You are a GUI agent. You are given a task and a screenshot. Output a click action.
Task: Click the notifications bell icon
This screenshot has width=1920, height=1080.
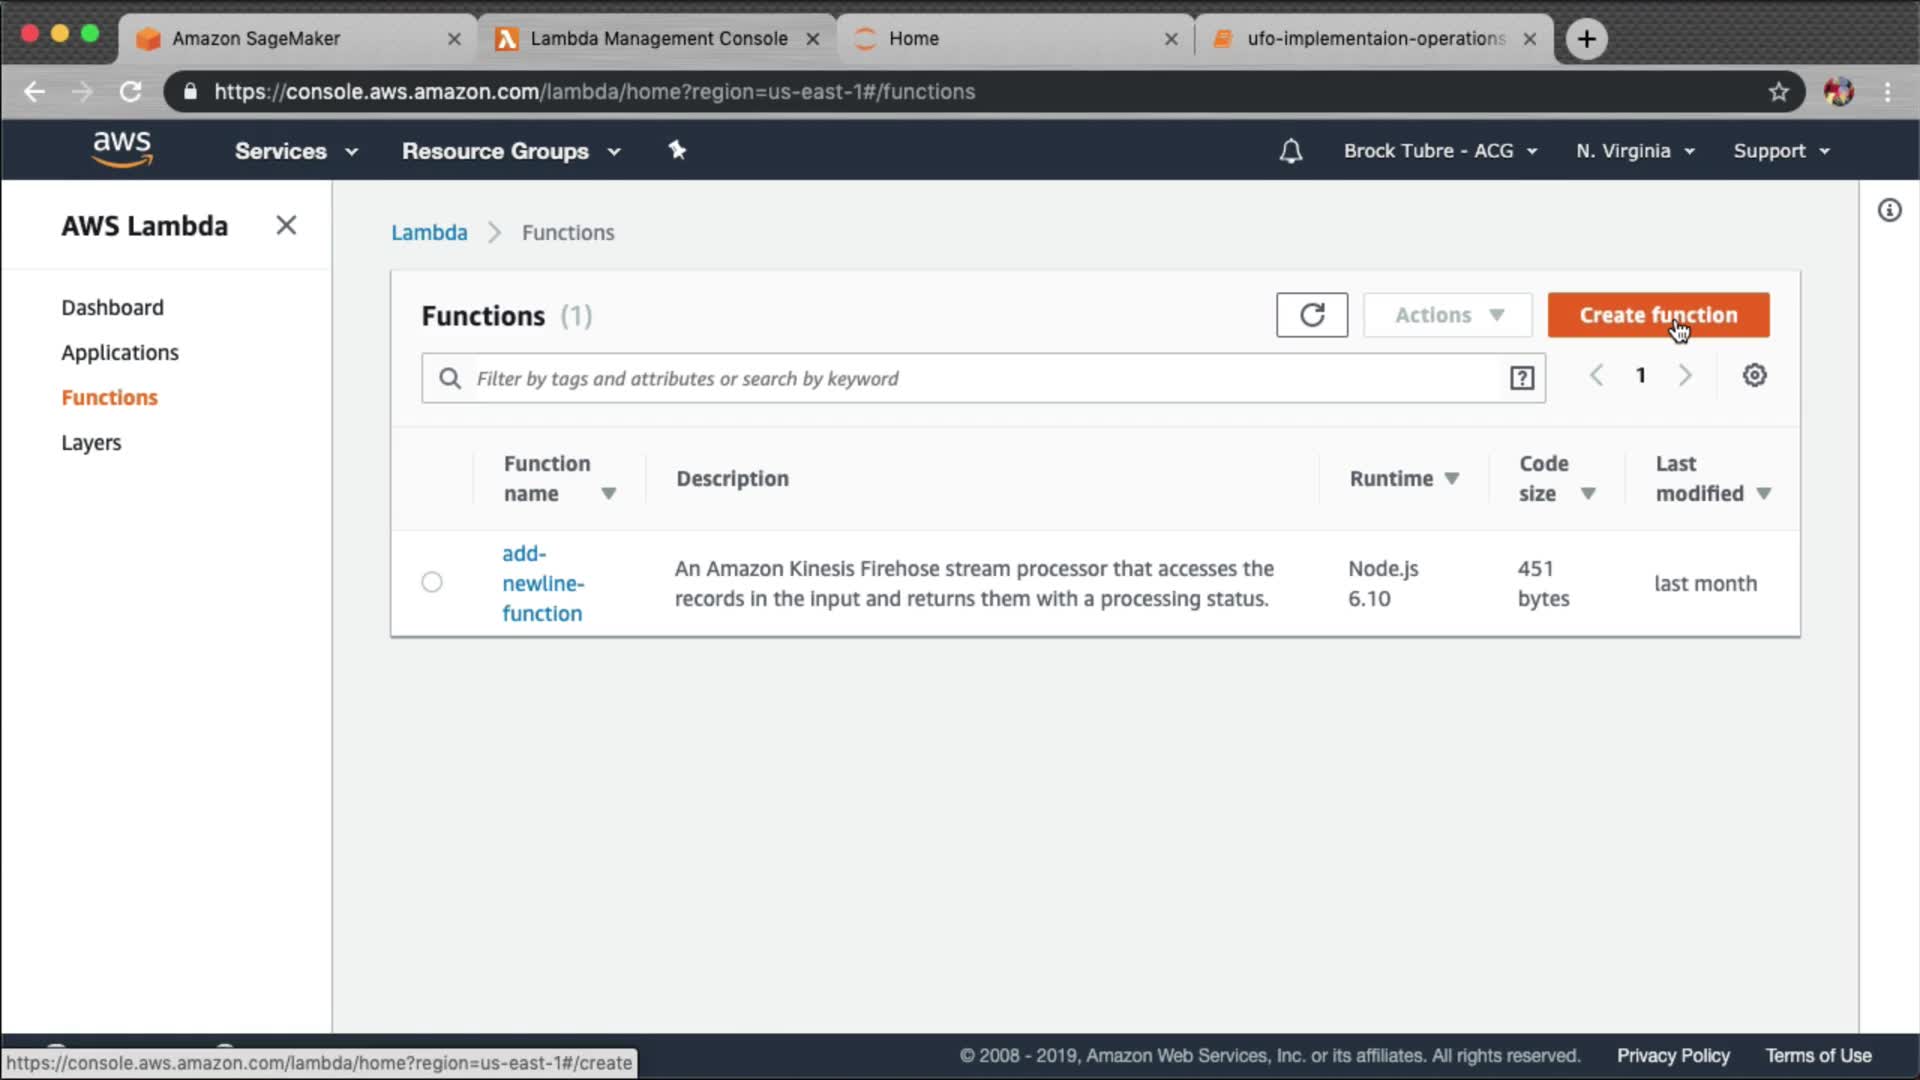pos(1290,151)
